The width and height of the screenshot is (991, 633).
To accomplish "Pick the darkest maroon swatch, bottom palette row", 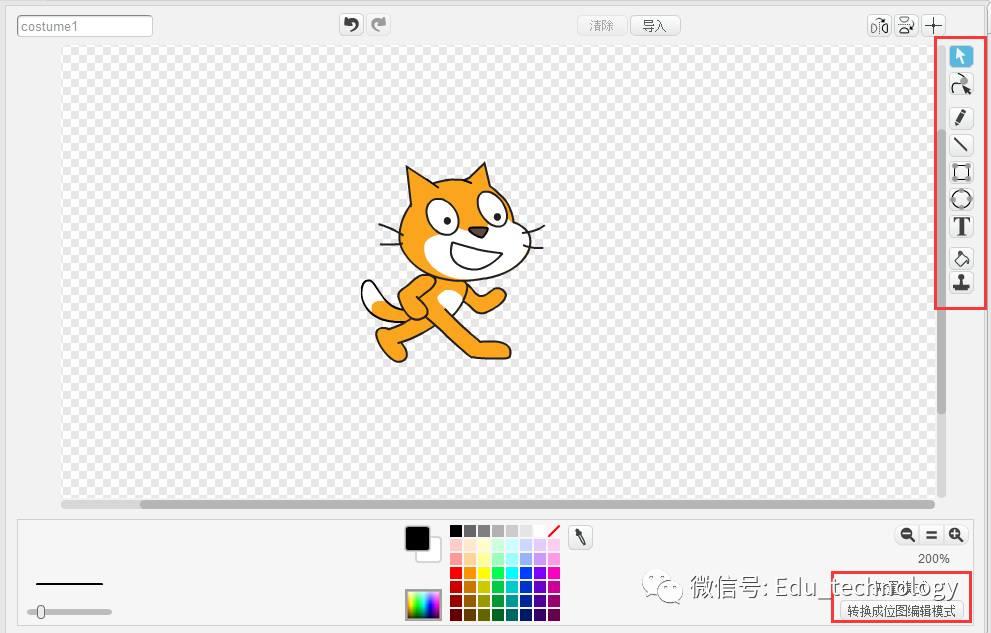I will click(x=456, y=615).
